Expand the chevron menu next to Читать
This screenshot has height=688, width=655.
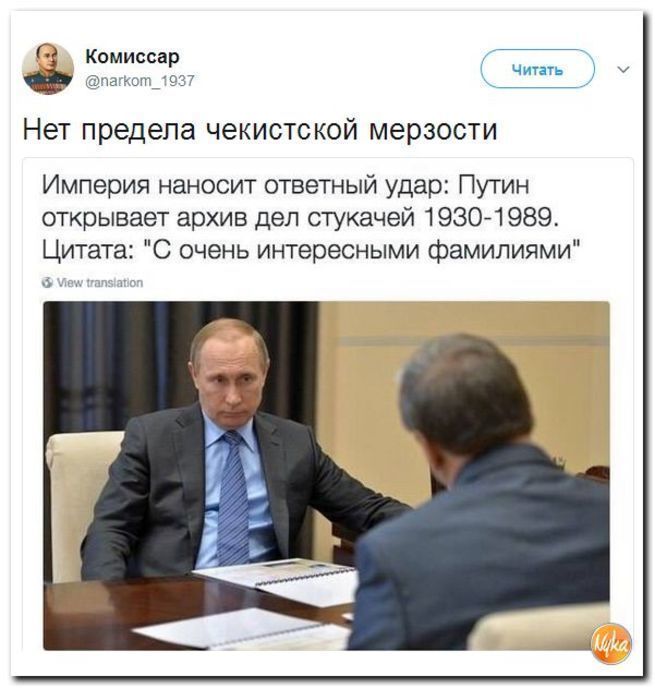coord(623,69)
